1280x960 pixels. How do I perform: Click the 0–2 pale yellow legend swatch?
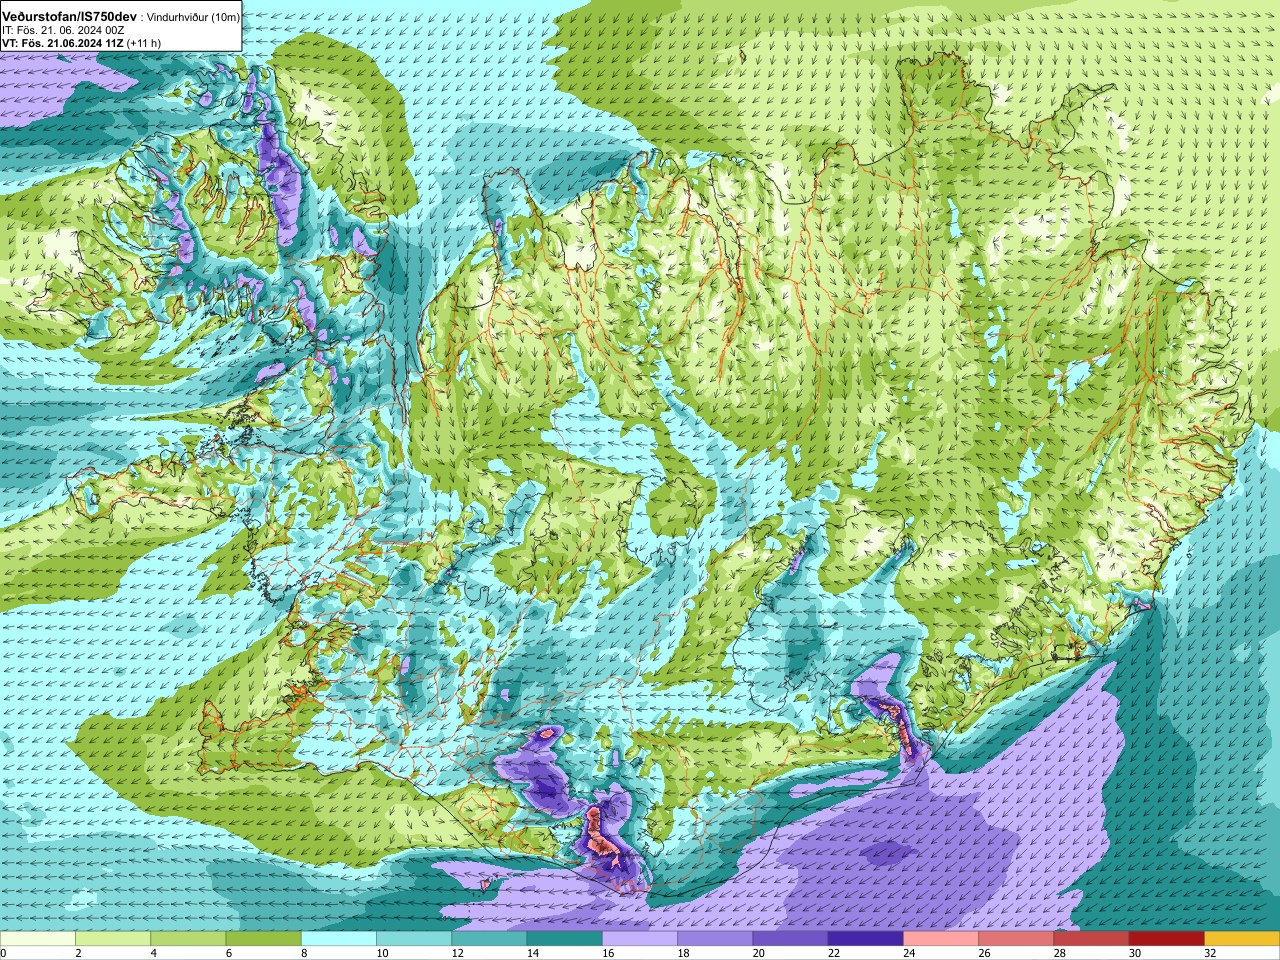(38, 939)
